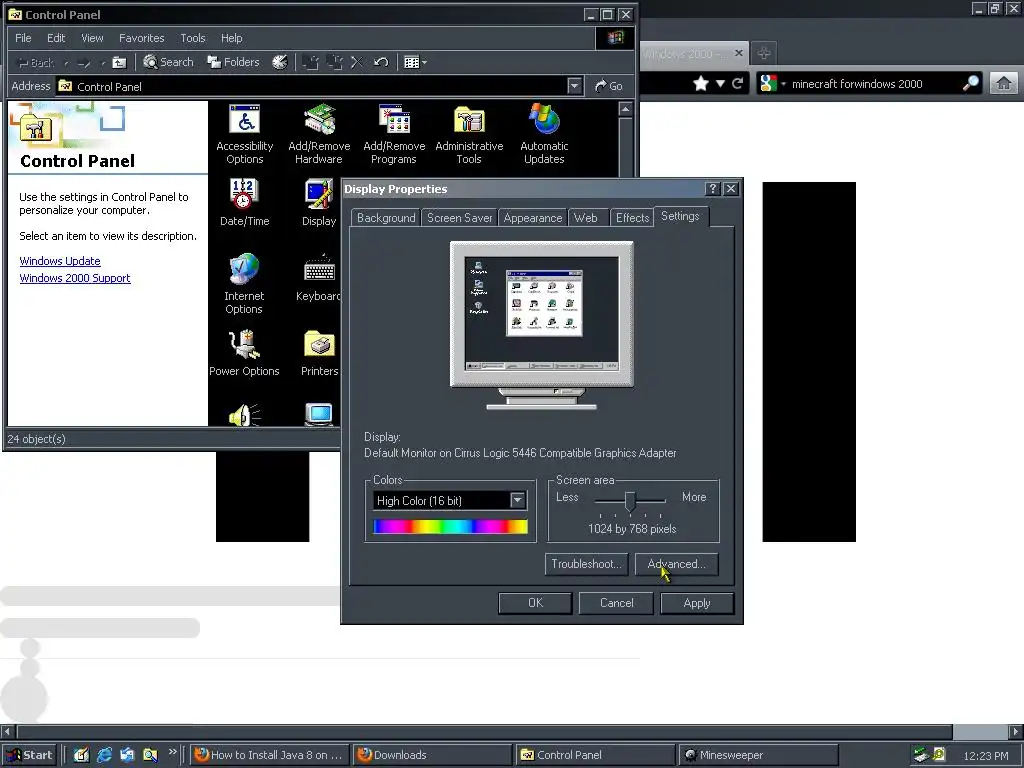Click the Undo toolbar icon

381,62
